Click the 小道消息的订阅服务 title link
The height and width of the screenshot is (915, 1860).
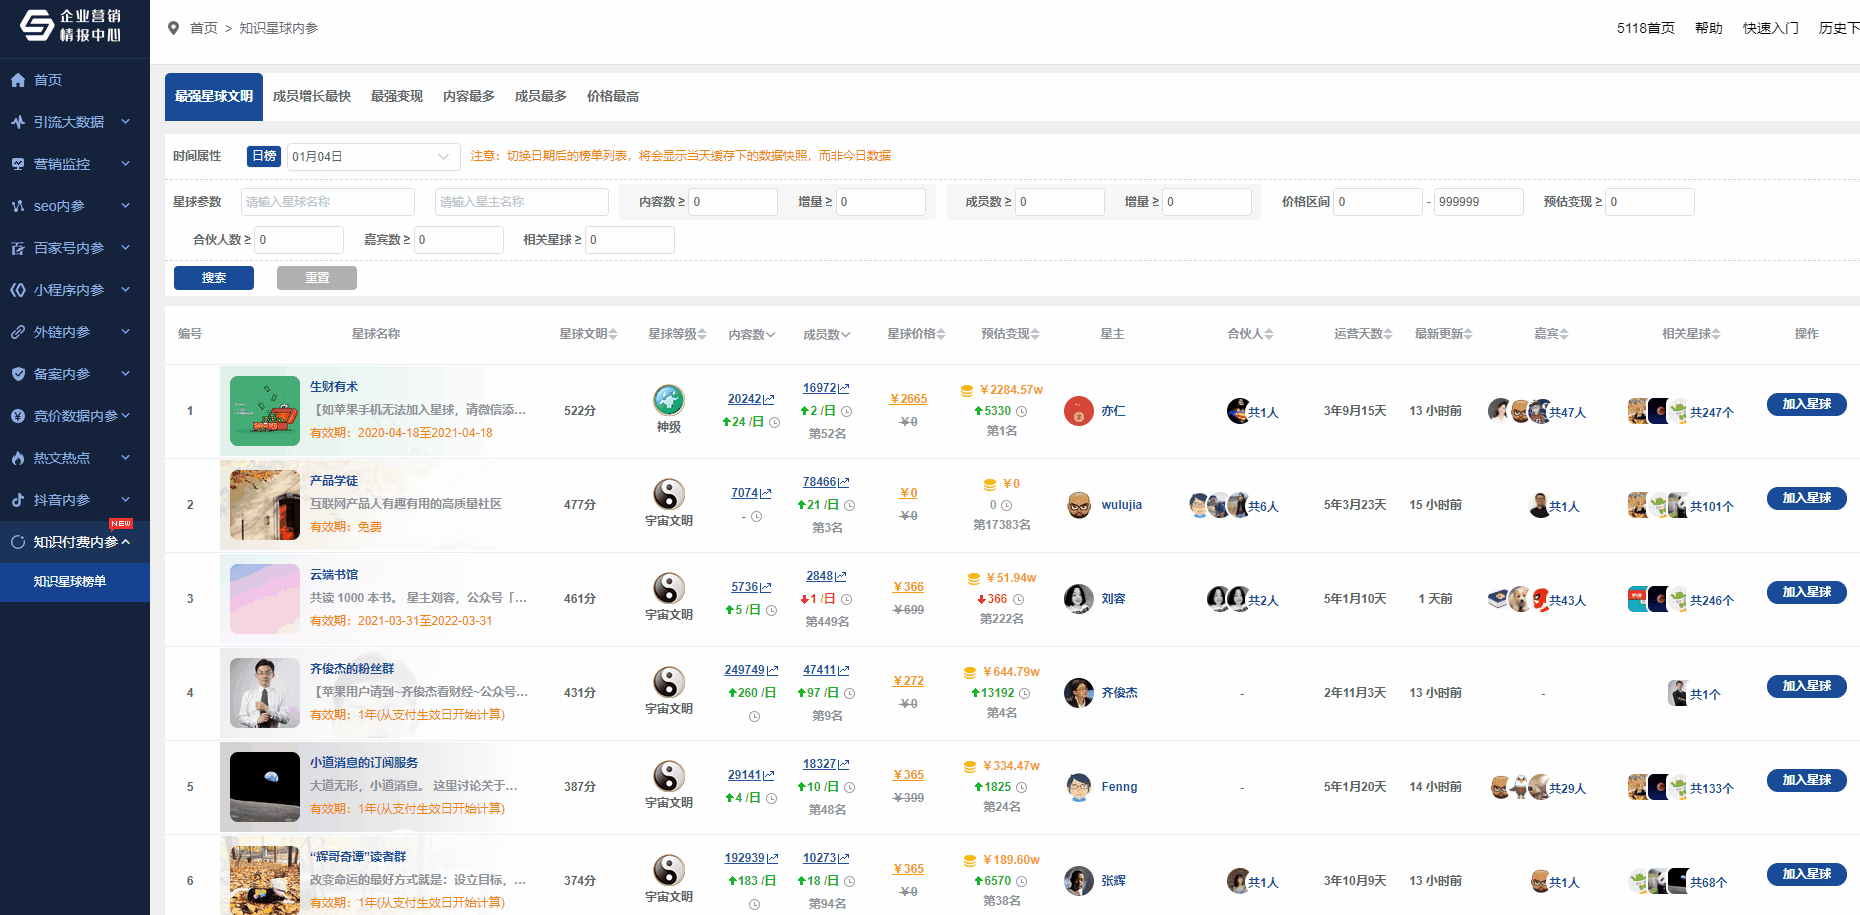click(364, 763)
